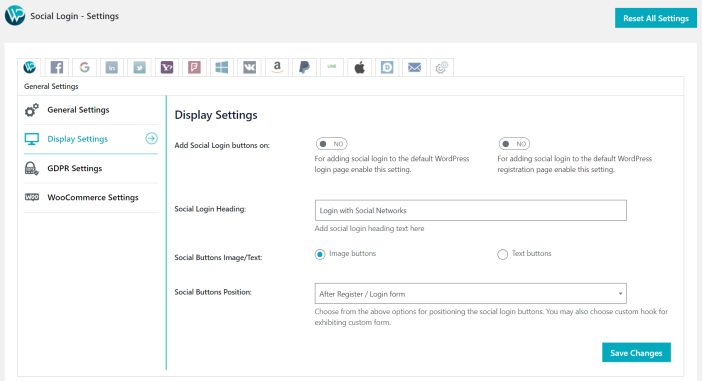702x381 pixels.
Task: Open the Facebook provider tab
Action: tap(57, 68)
